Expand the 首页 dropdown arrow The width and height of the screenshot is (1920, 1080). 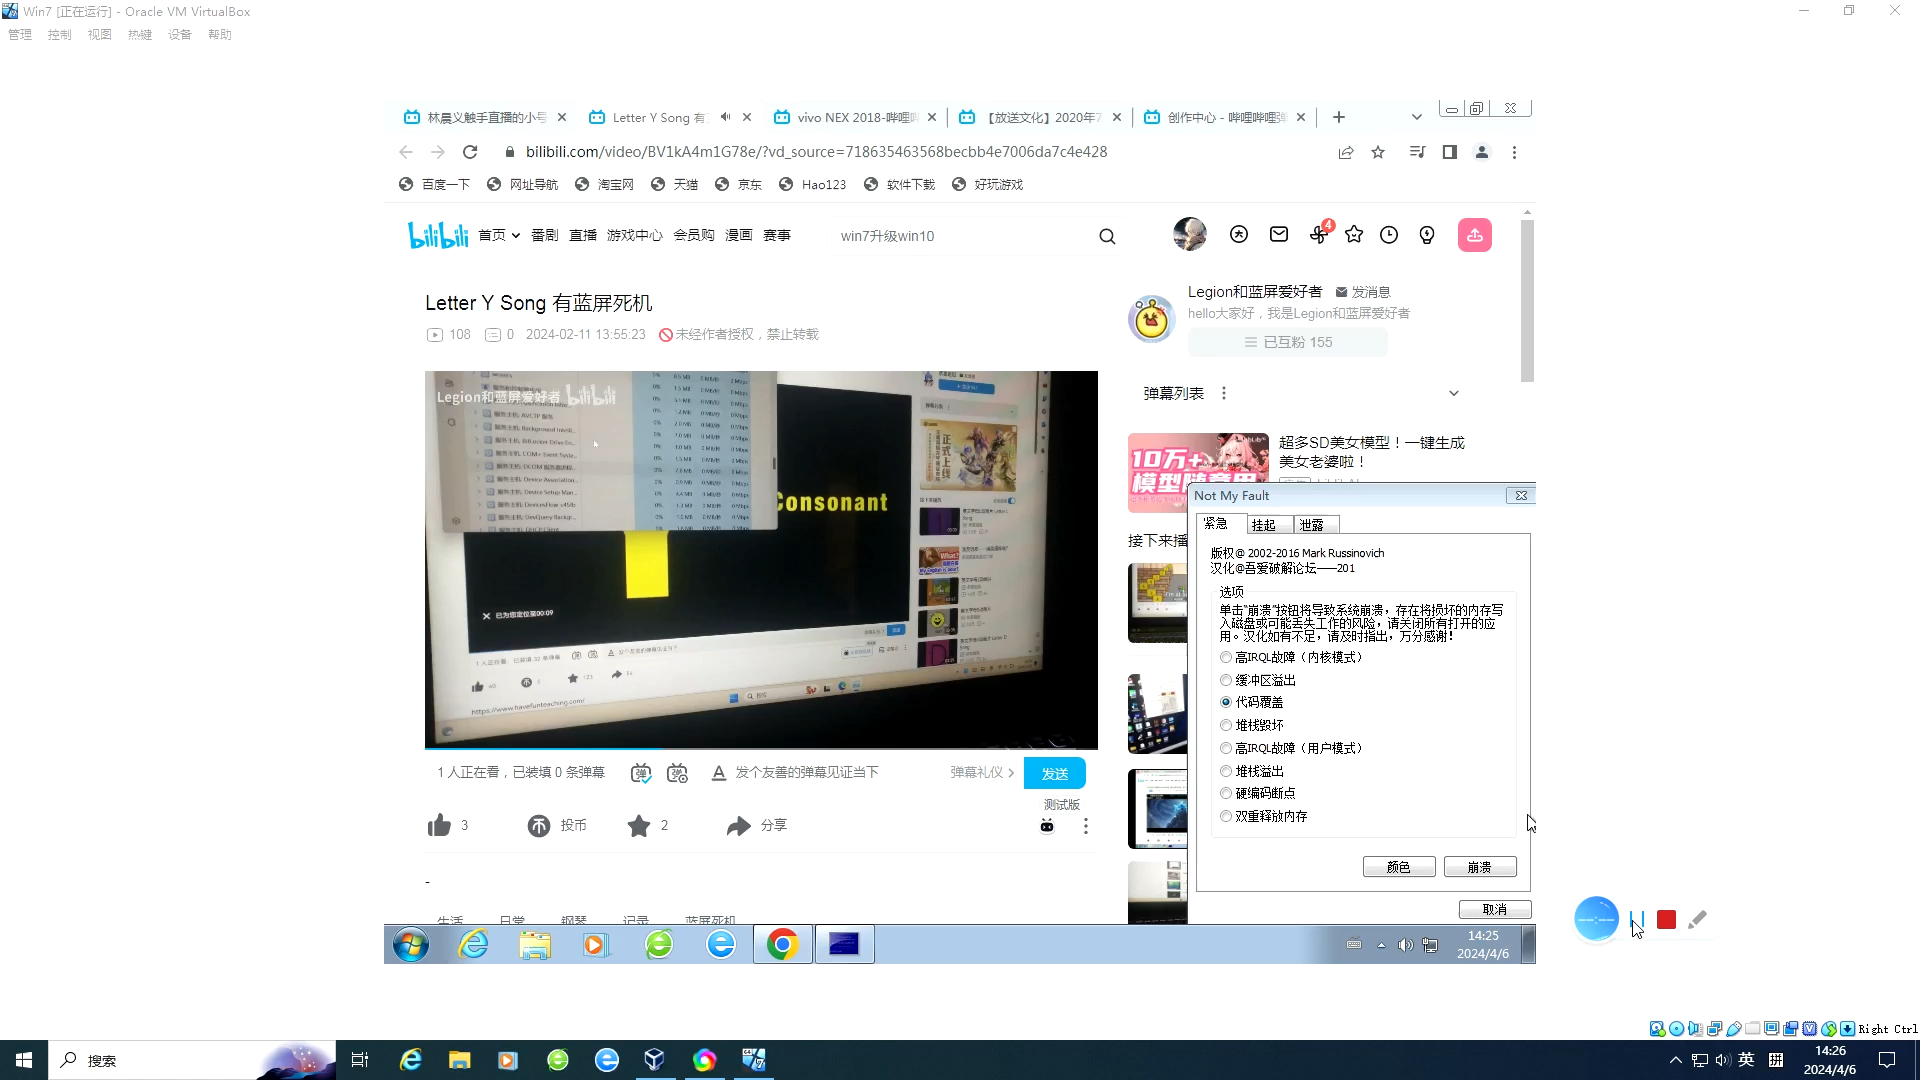click(x=516, y=236)
